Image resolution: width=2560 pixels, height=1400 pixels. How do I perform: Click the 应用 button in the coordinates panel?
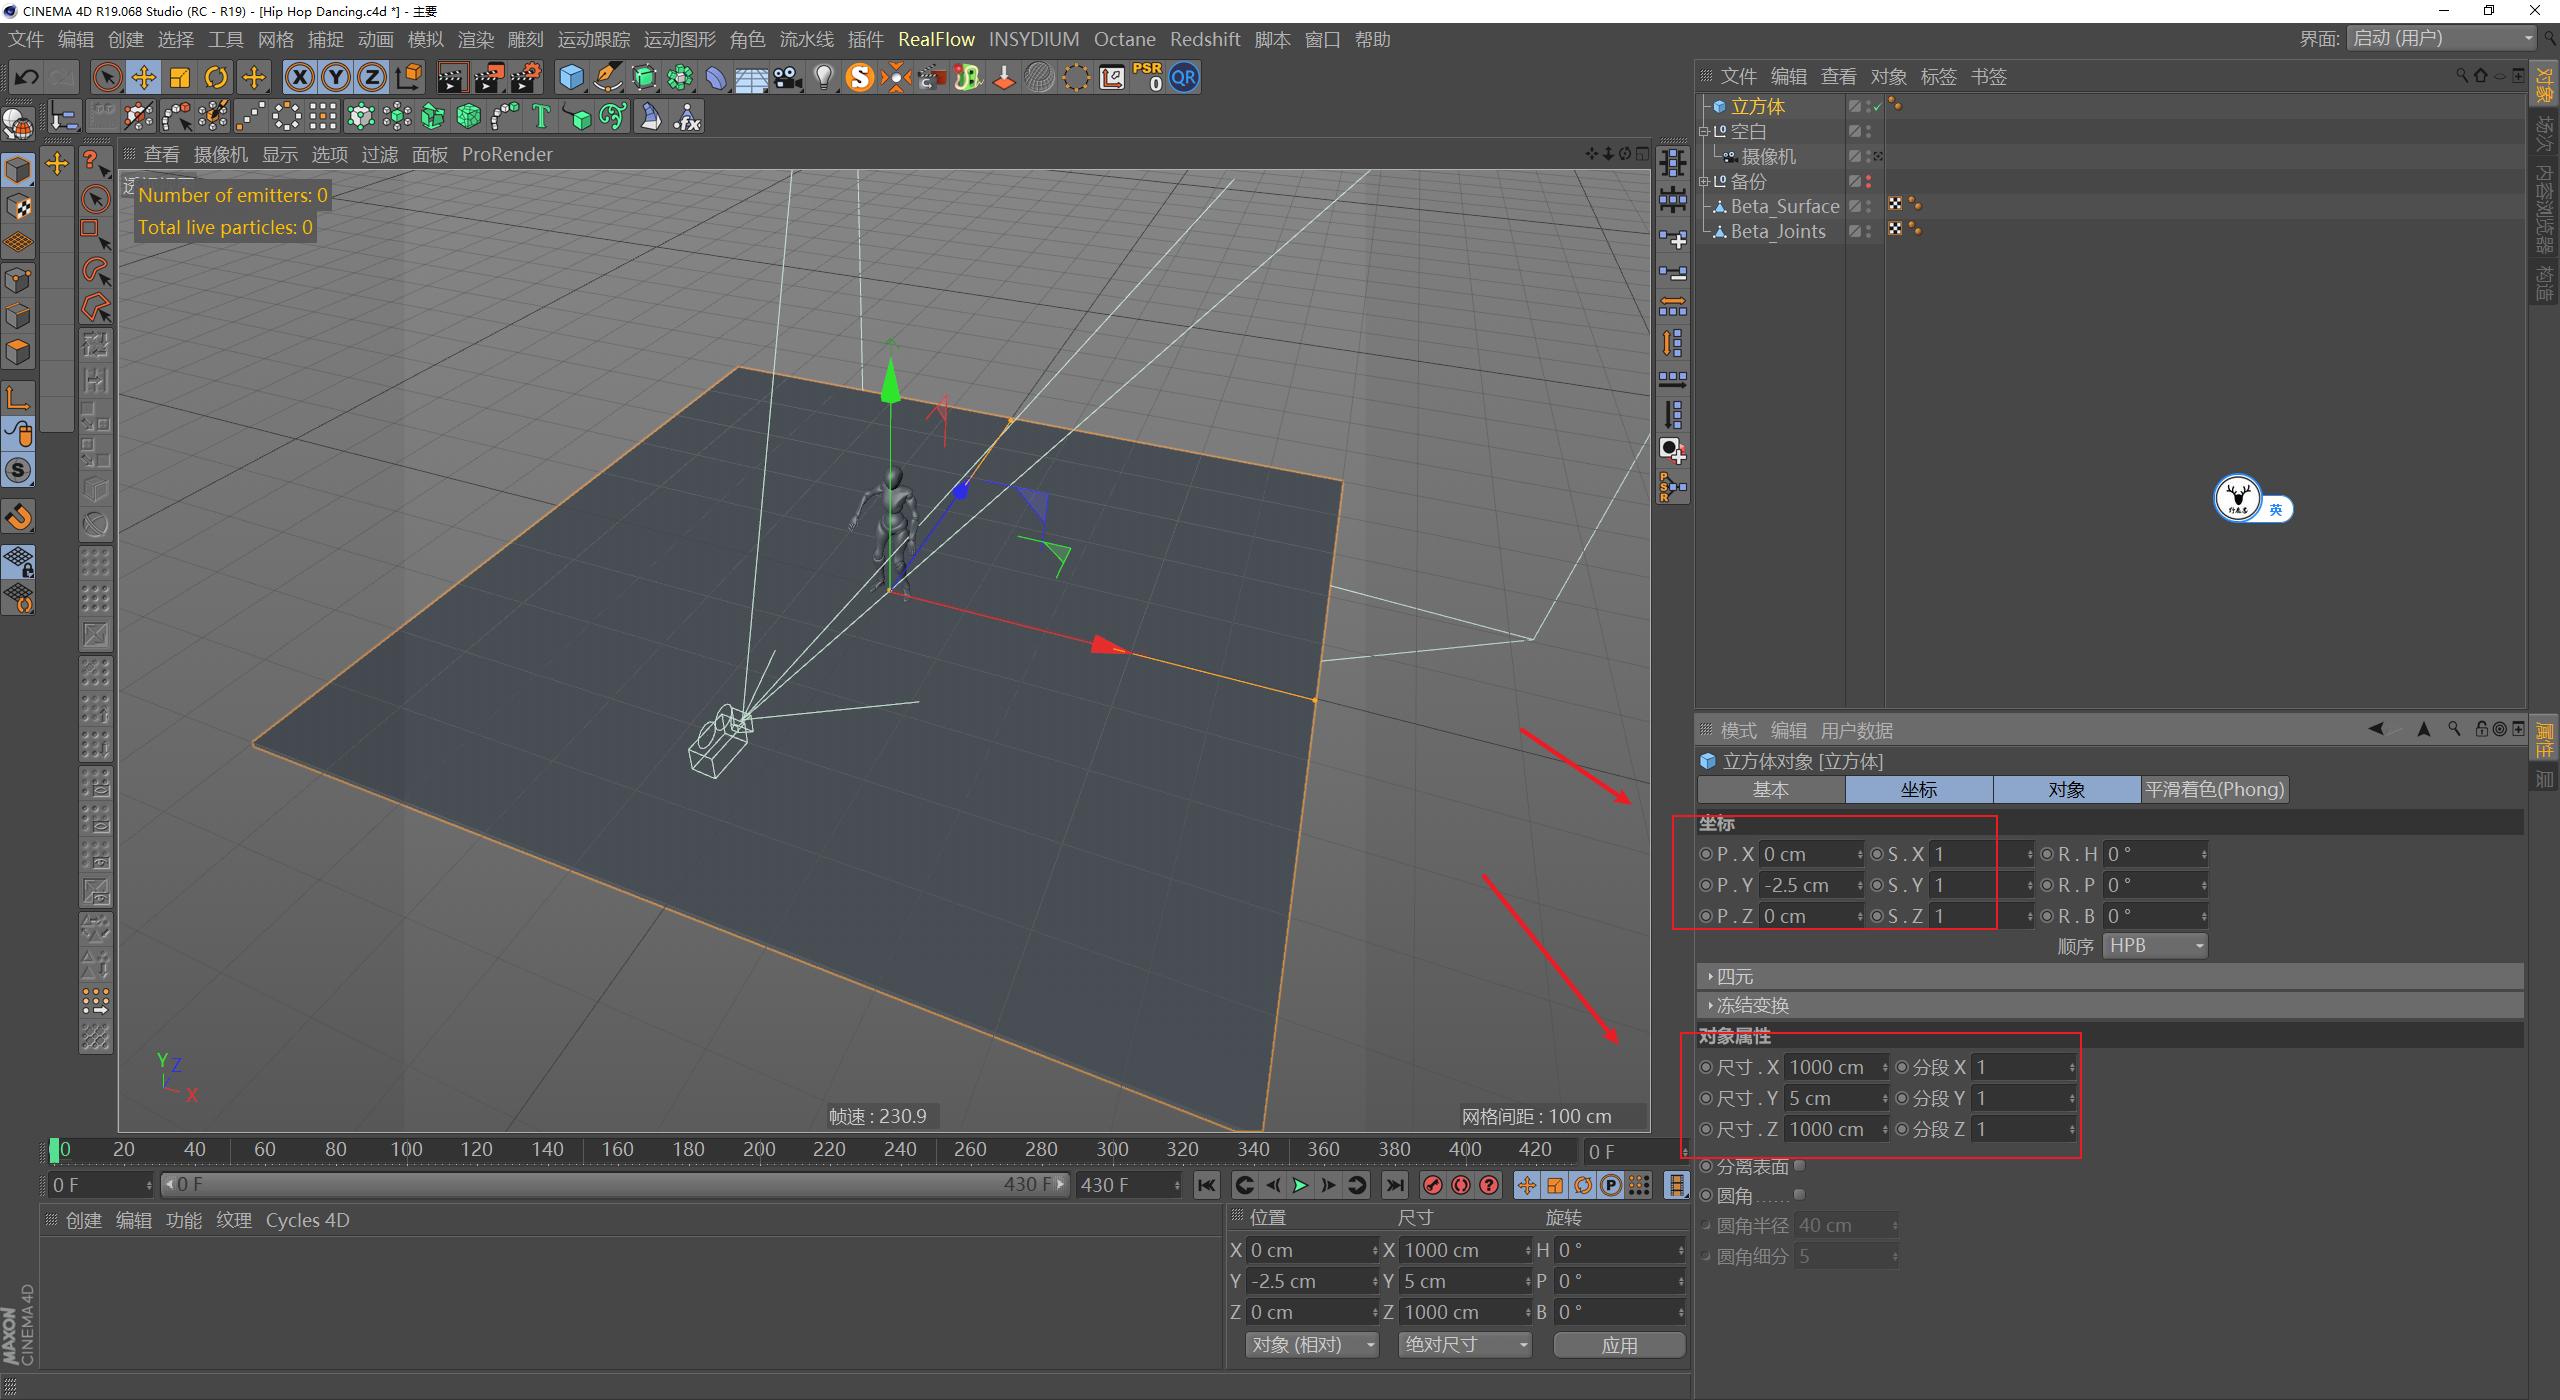[1618, 1345]
